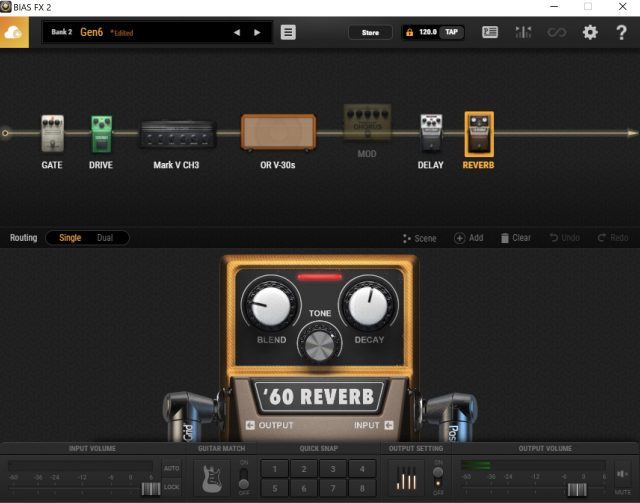Toggle input volume LOCK
Viewport: 640px width, 503px height.
[171, 487]
